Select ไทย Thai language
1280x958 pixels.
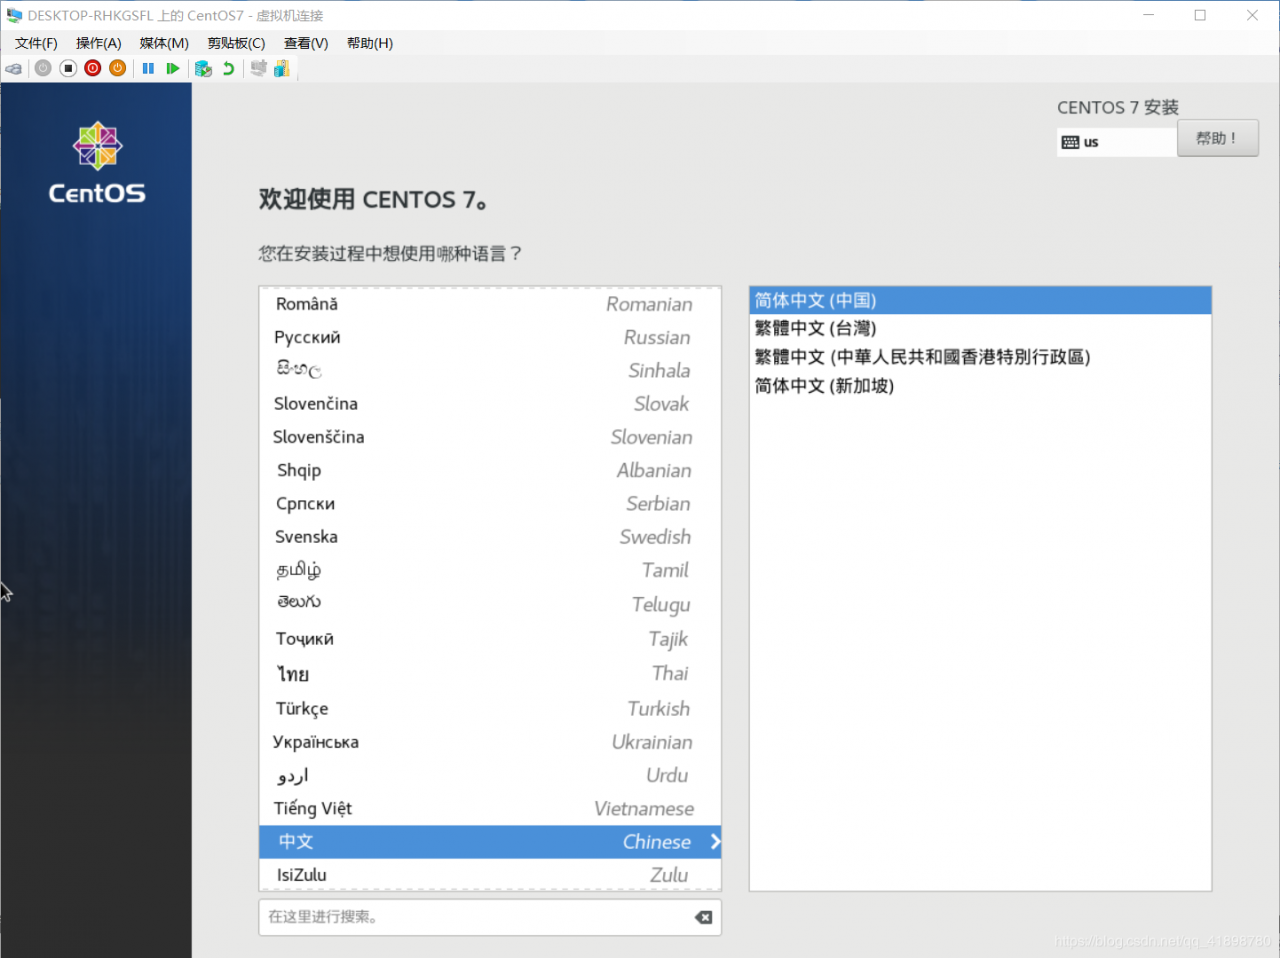tap(490, 674)
